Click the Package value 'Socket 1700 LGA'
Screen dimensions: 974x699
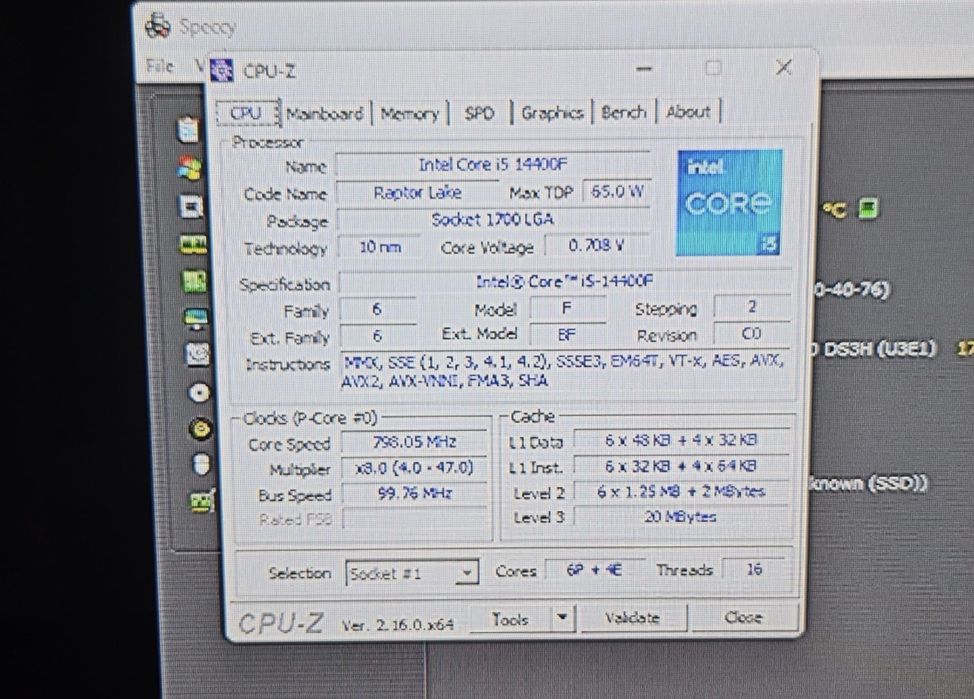point(493,219)
